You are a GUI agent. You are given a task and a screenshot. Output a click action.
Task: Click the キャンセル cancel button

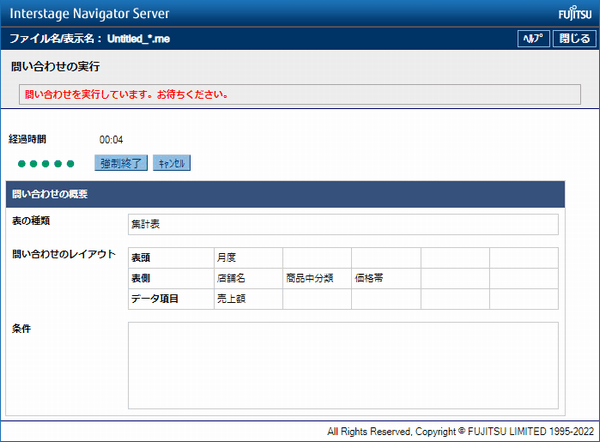pos(172,163)
